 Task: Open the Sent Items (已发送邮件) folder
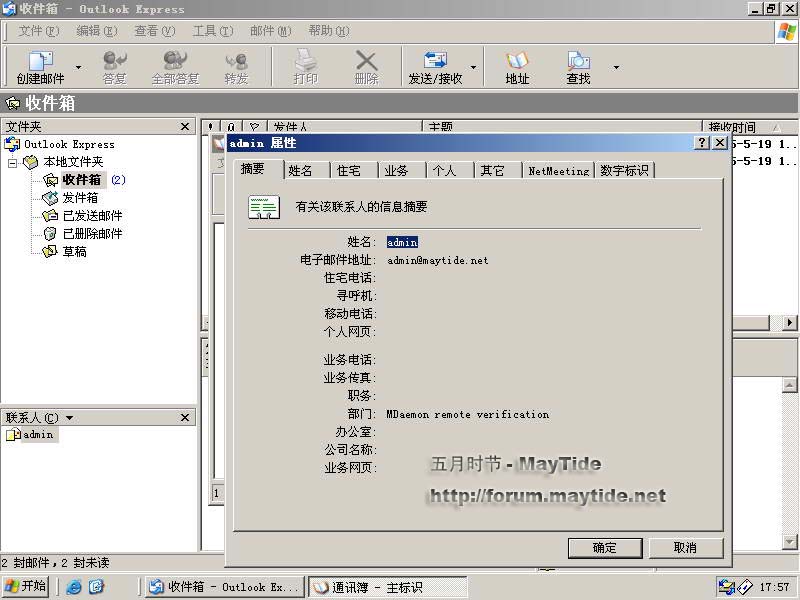(x=91, y=216)
